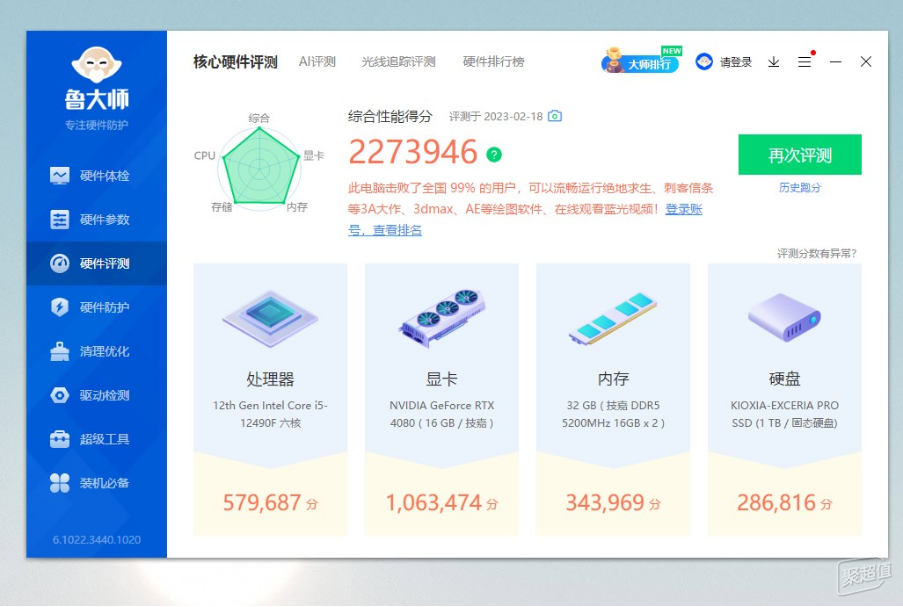The width and height of the screenshot is (903, 607).
Task: Click the 32 GB DDR5 memory text
Action: [x=613, y=414]
